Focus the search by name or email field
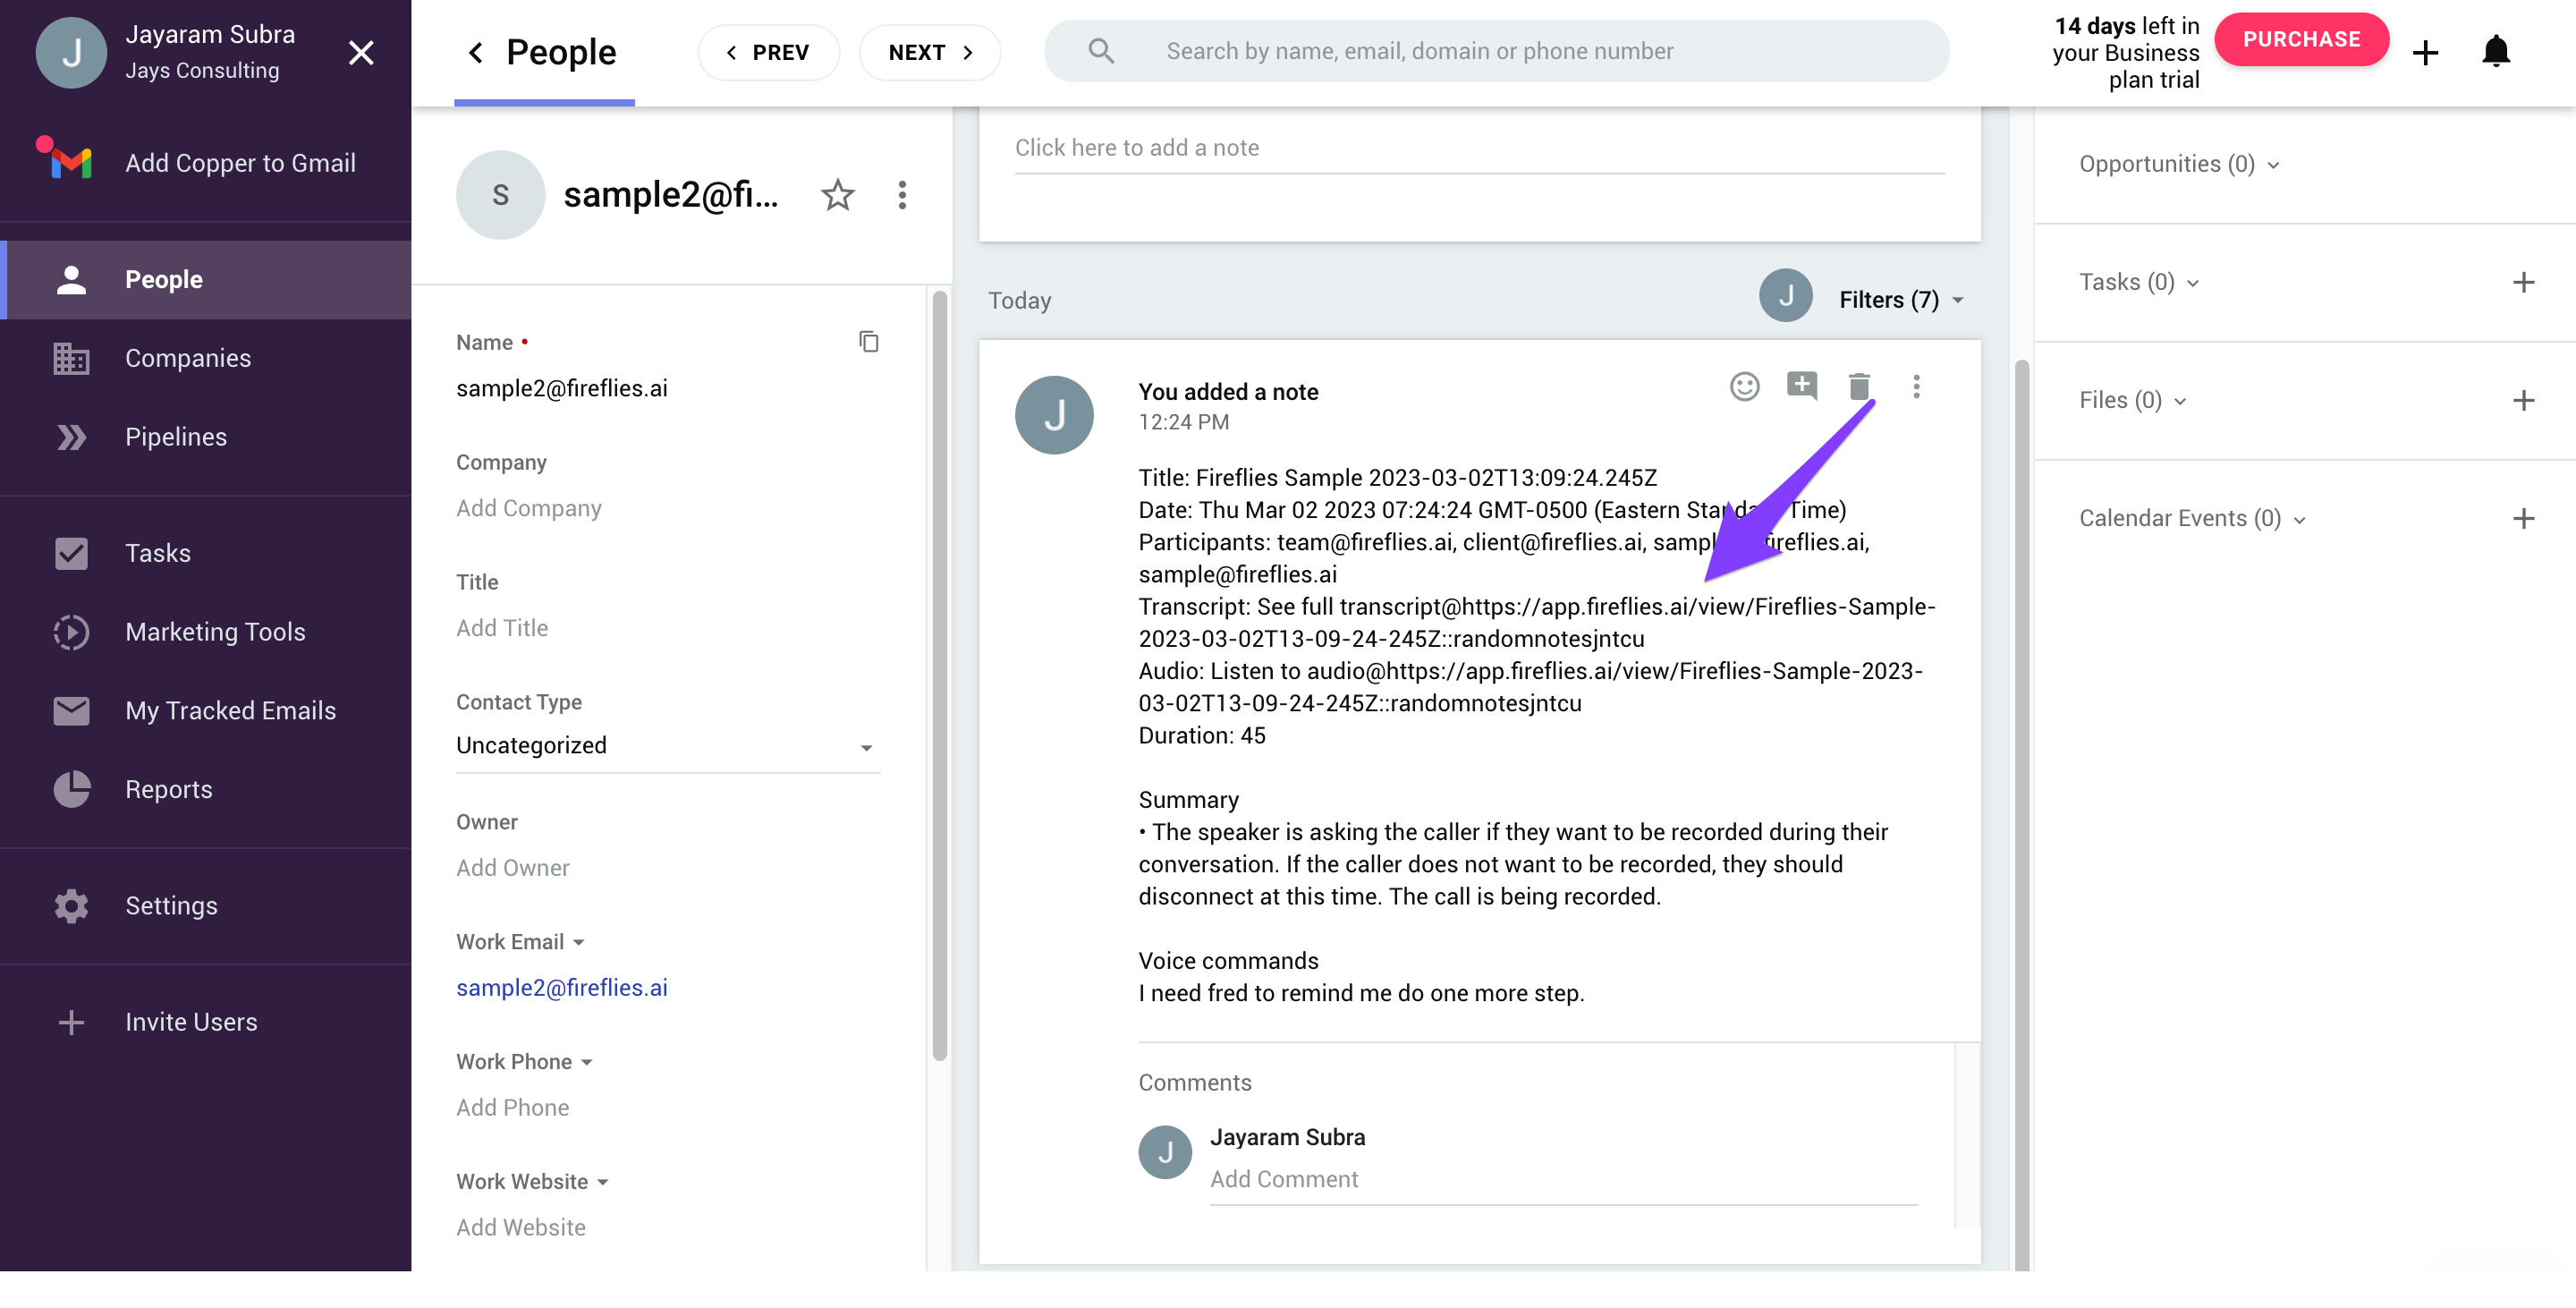 click(x=1496, y=51)
